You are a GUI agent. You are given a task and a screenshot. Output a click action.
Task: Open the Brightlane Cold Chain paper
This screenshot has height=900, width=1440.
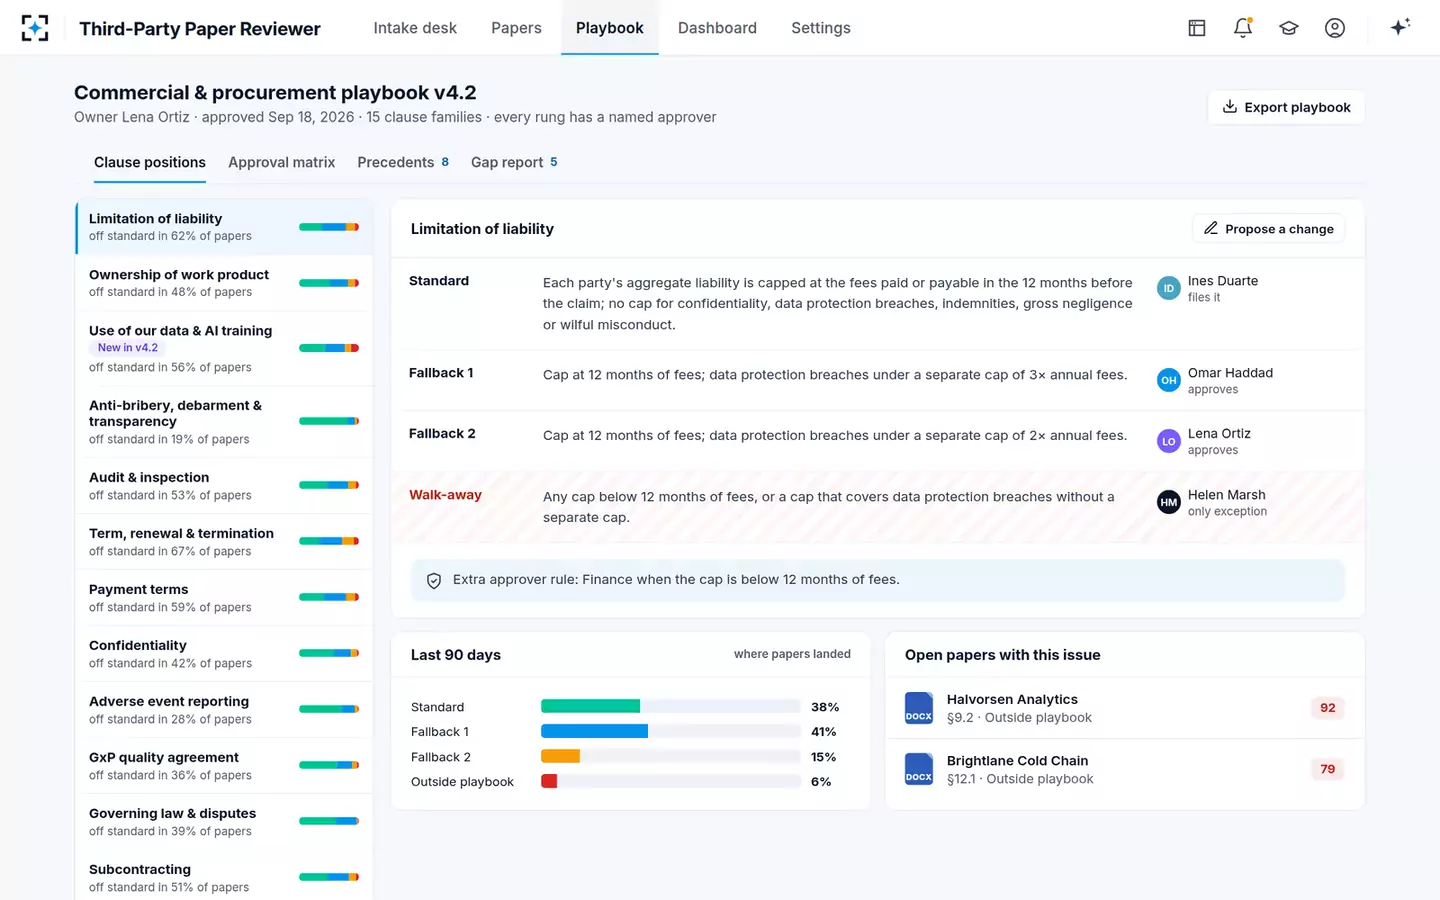point(1125,769)
